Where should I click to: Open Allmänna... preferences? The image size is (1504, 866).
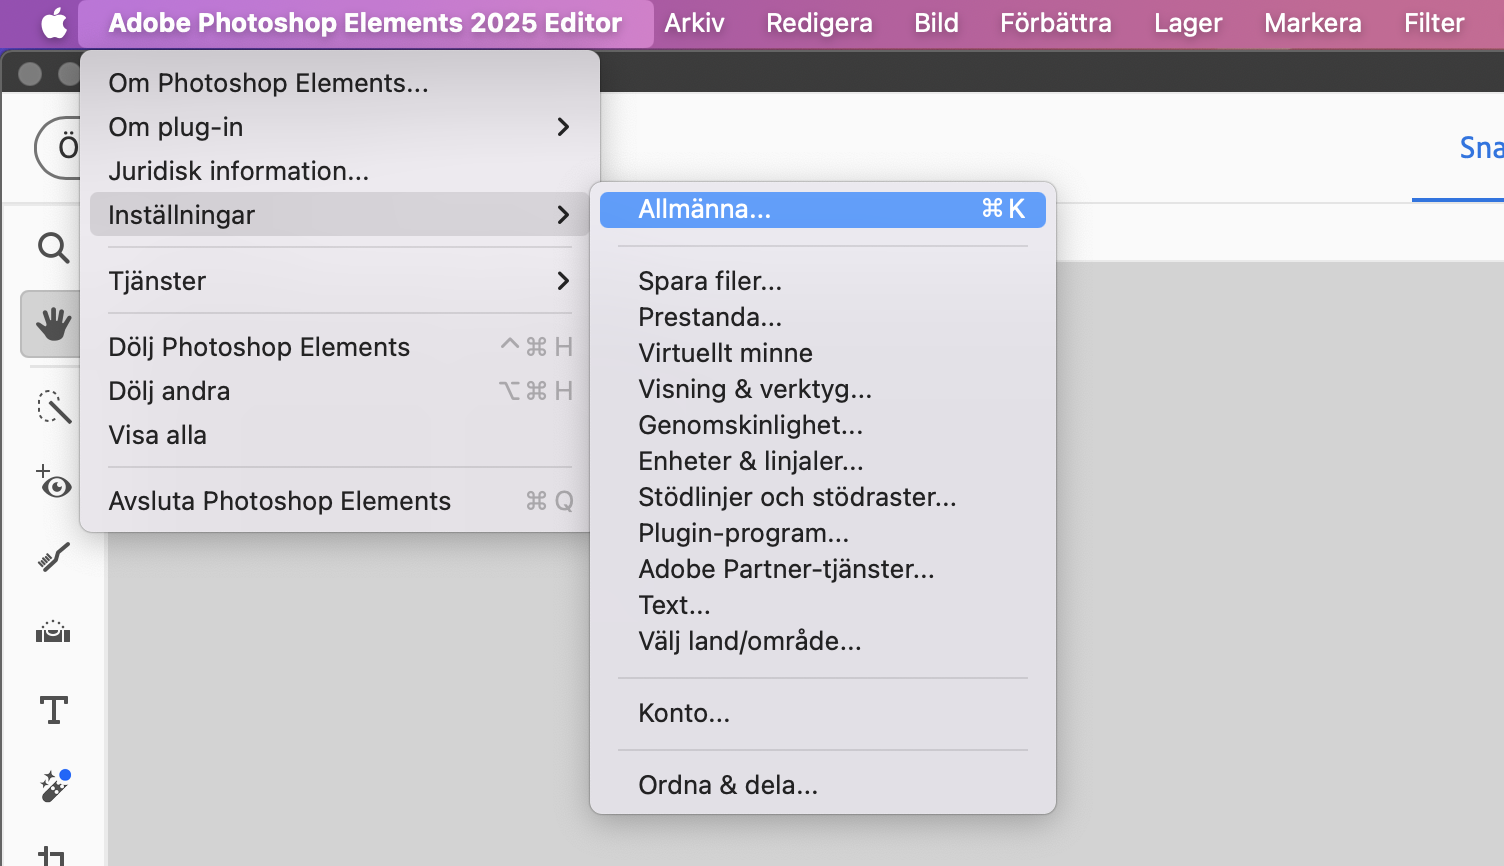click(x=822, y=209)
